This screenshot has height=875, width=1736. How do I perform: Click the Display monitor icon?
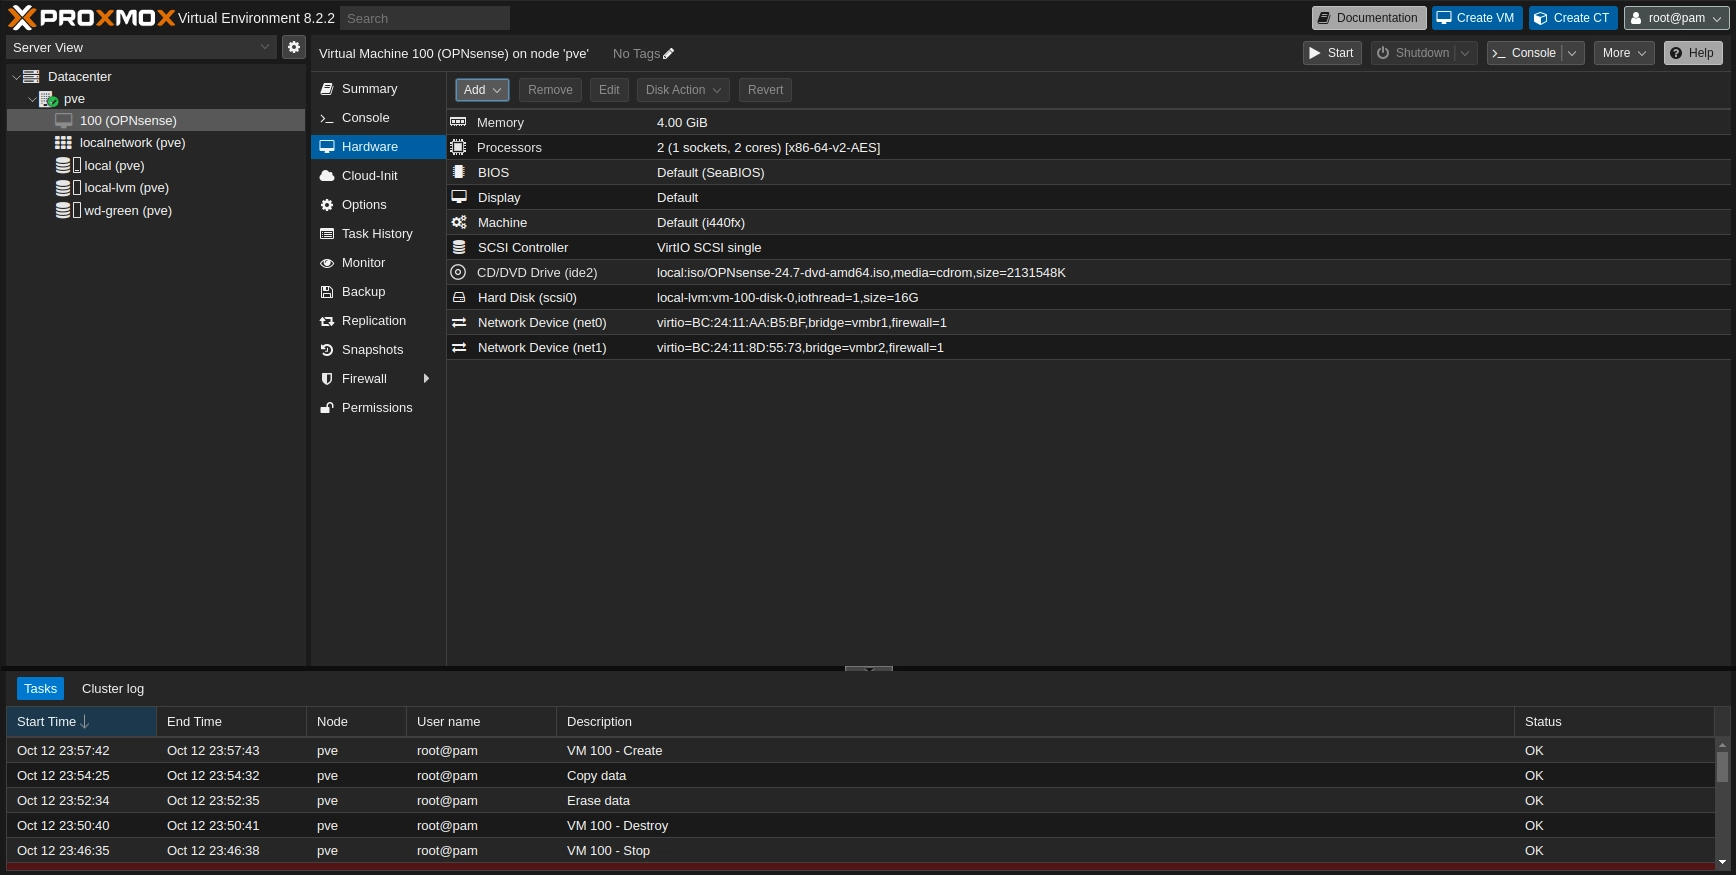[x=459, y=197]
